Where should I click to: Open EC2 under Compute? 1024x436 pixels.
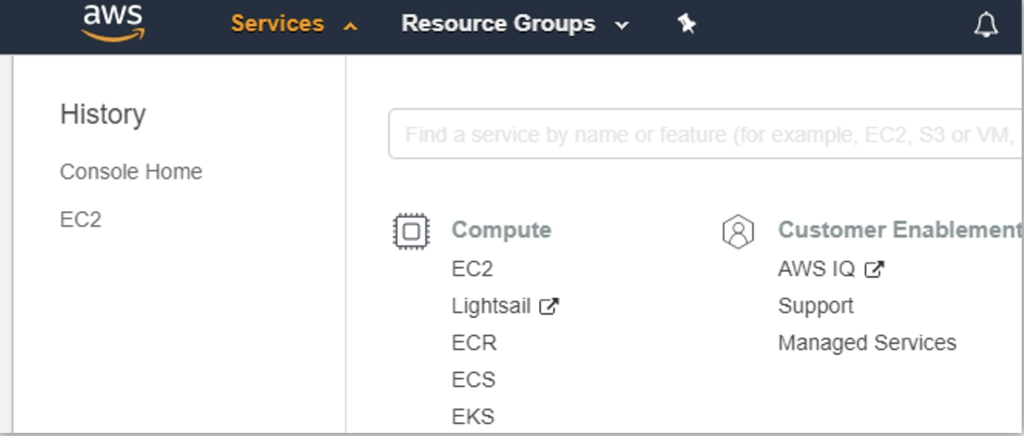coord(472,269)
